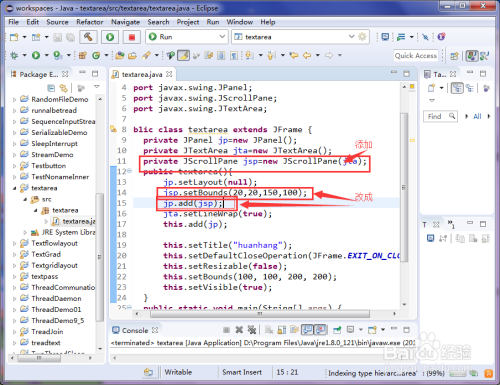500x385 pixels.
Task: Click the Remove All Terminated Launches icon
Action: tap(252, 330)
